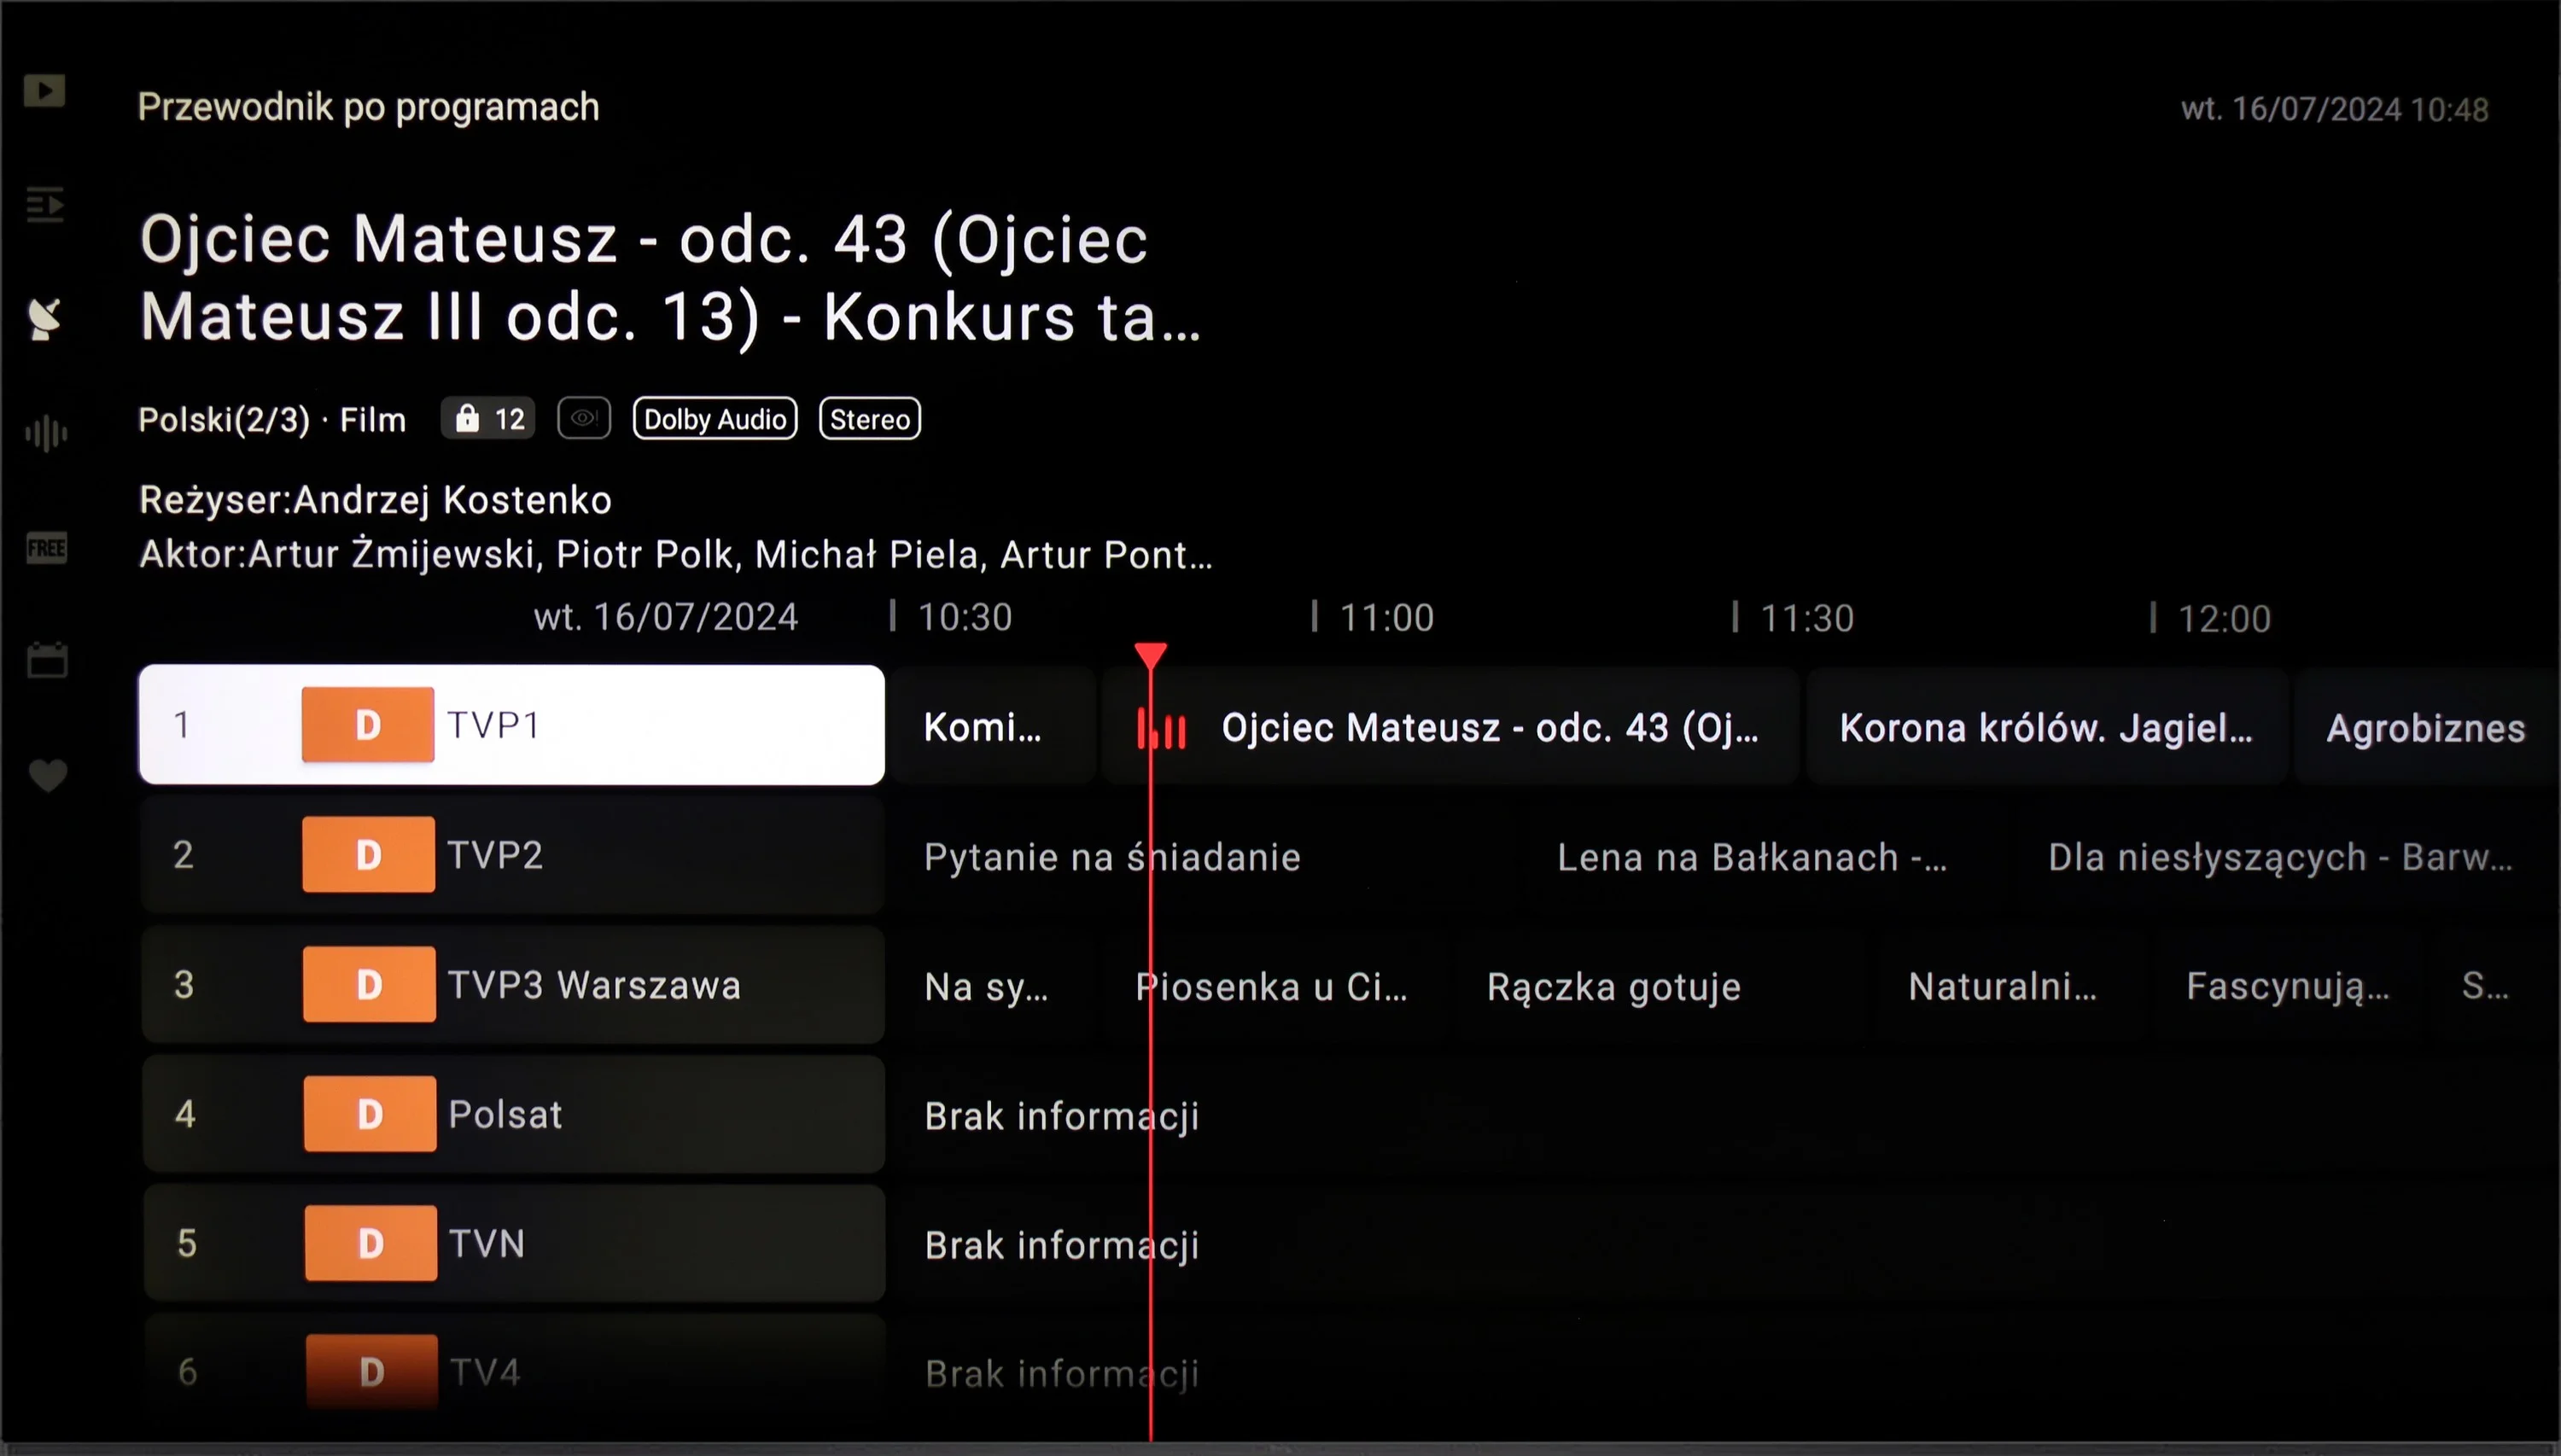The width and height of the screenshot is (2561, 1456).
Task: Click the Polski(2/3) audio language label
Action: [224, 420]
